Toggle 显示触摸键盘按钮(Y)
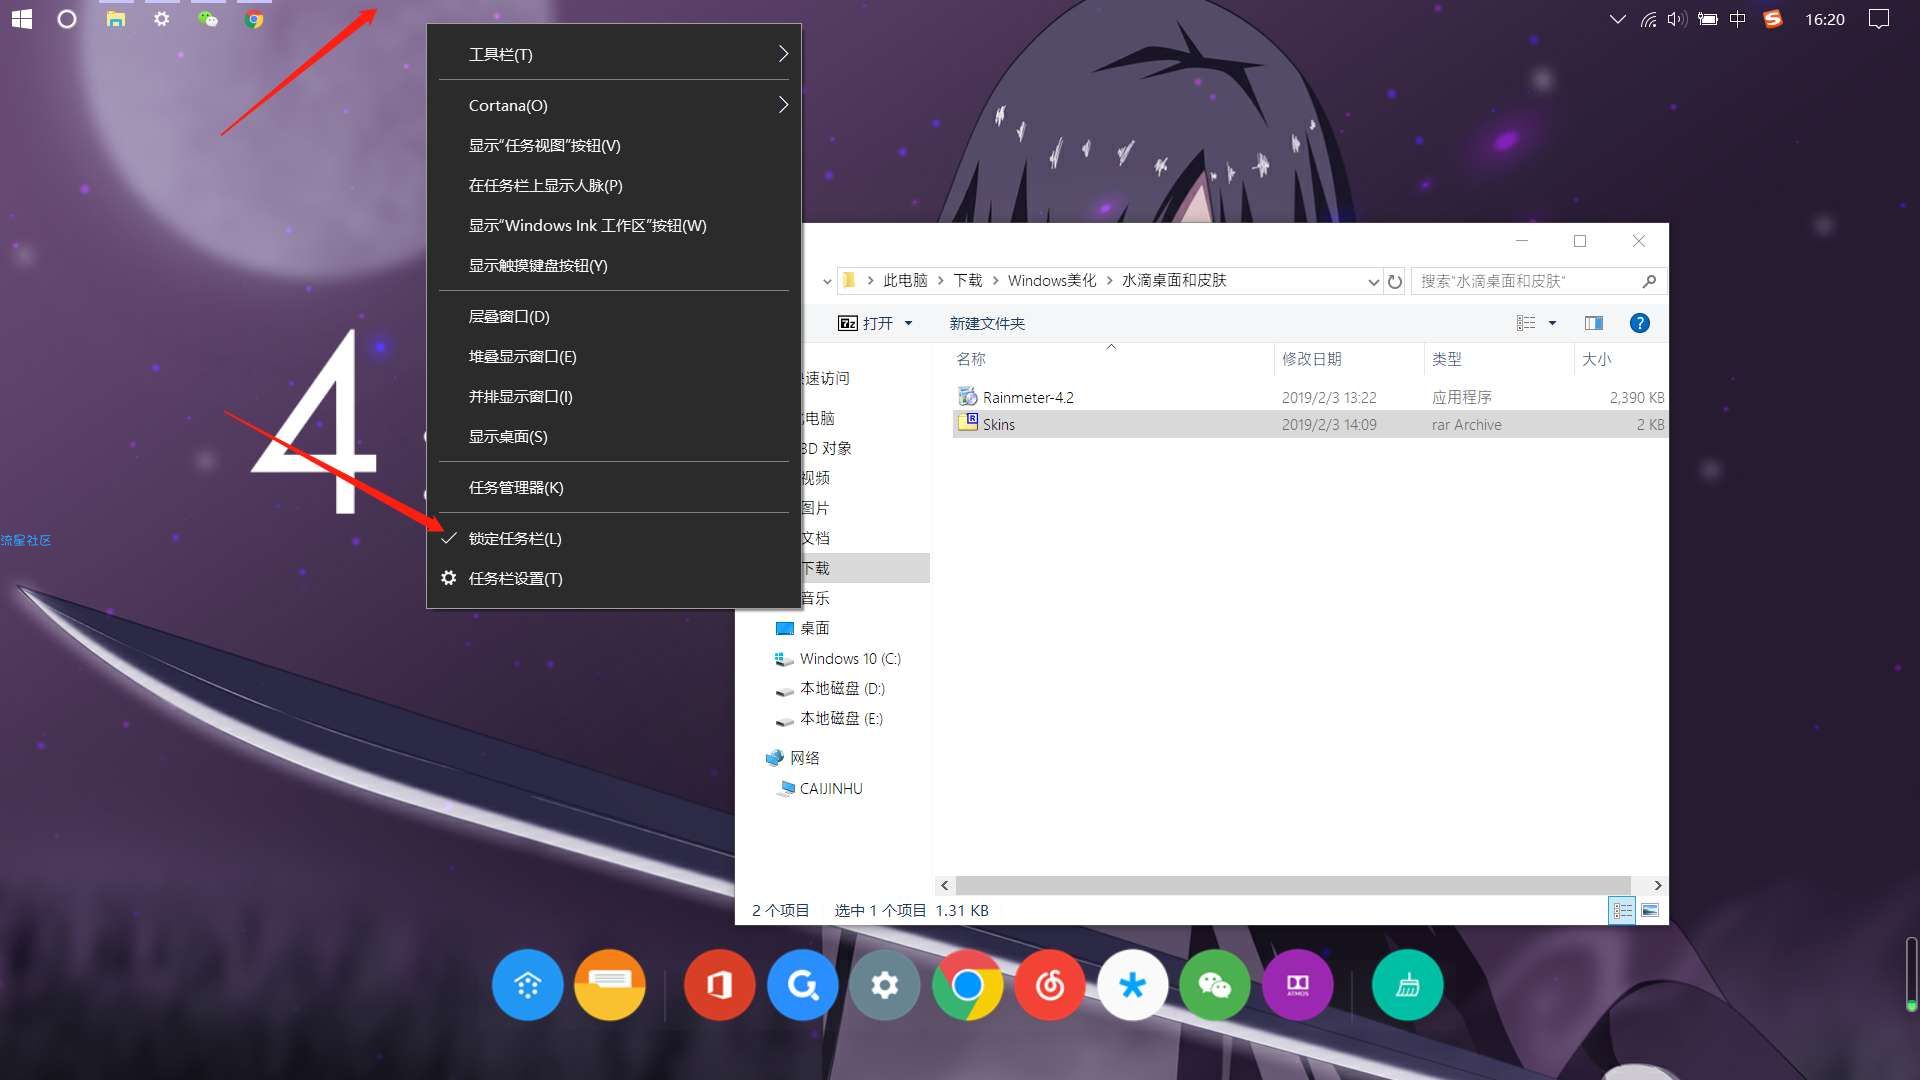 coord(614,265)
